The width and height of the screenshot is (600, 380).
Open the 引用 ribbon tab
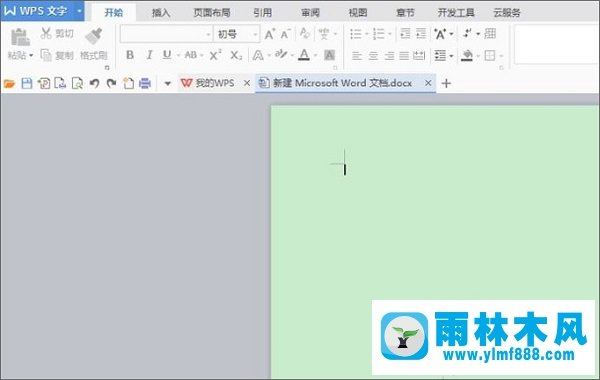[262, 13]
